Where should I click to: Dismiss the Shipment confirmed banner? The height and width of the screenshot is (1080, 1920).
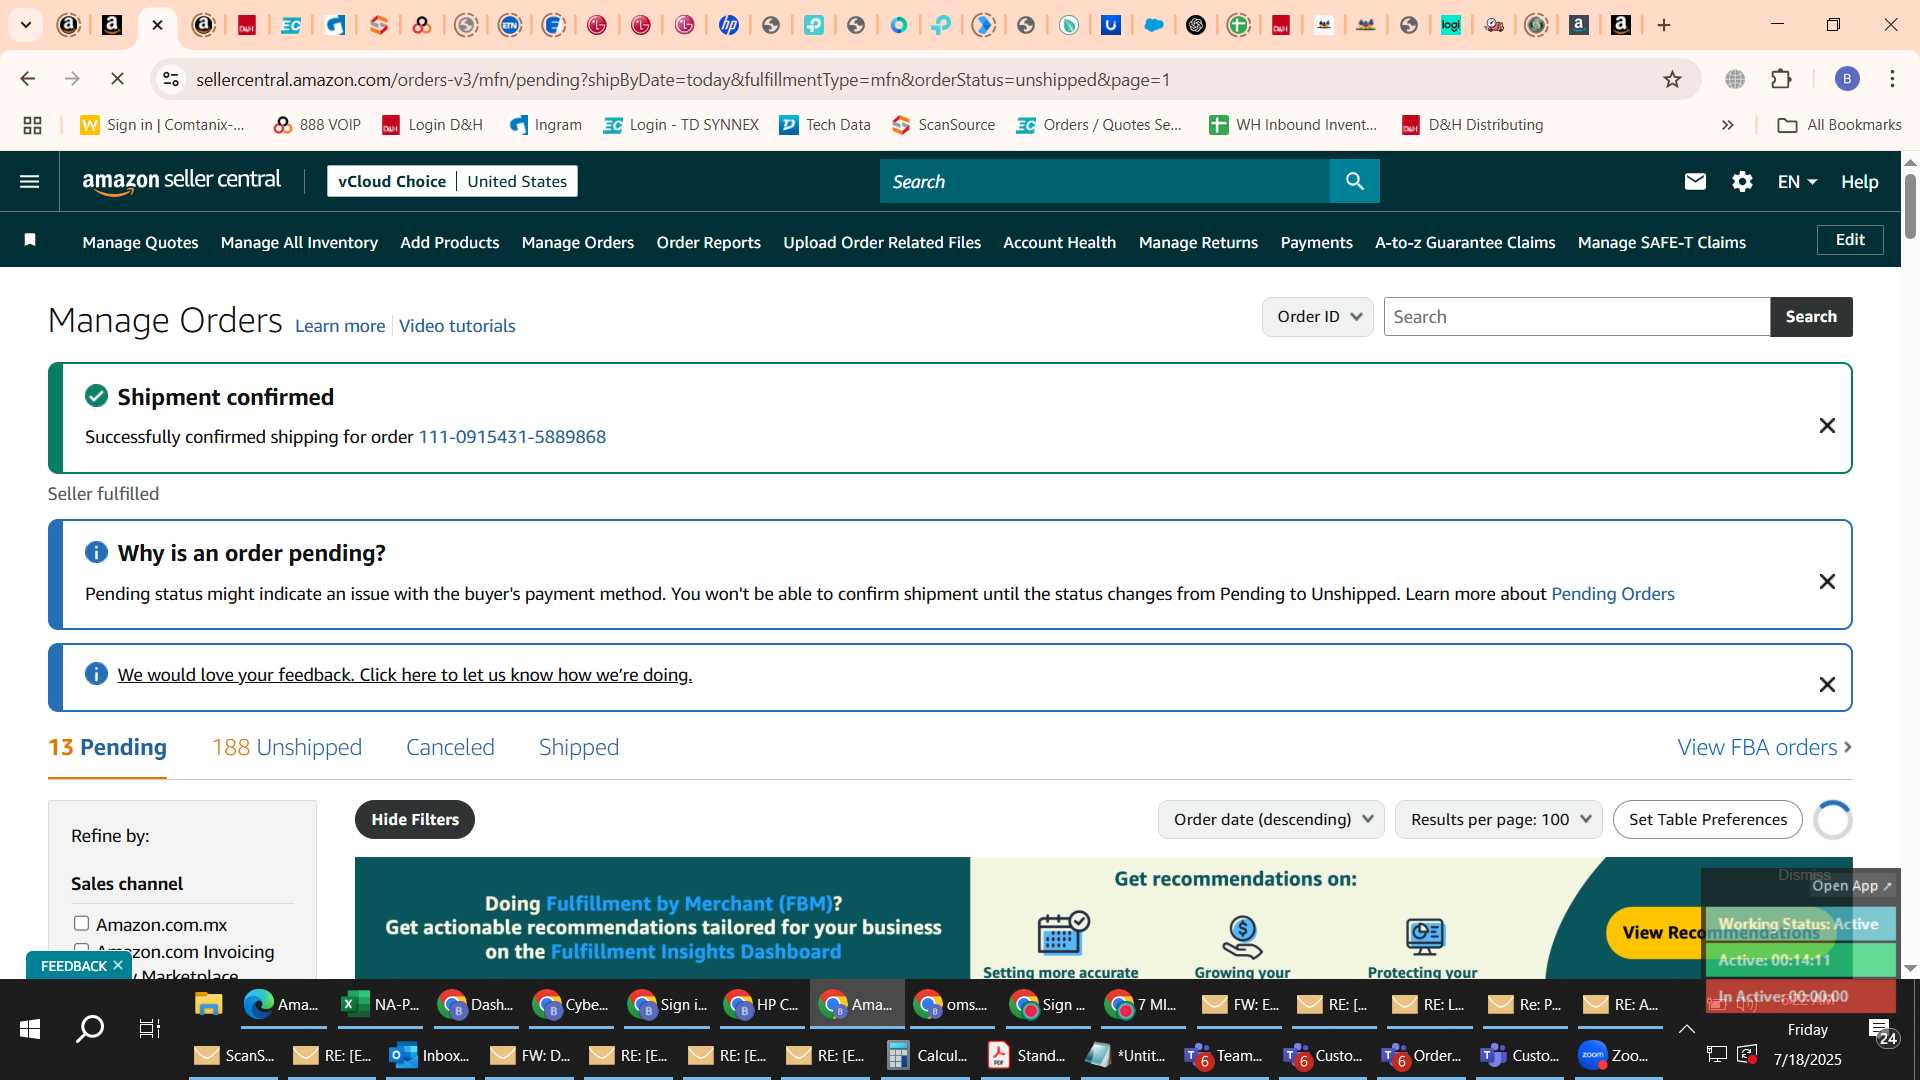(x=1827, y=426)
